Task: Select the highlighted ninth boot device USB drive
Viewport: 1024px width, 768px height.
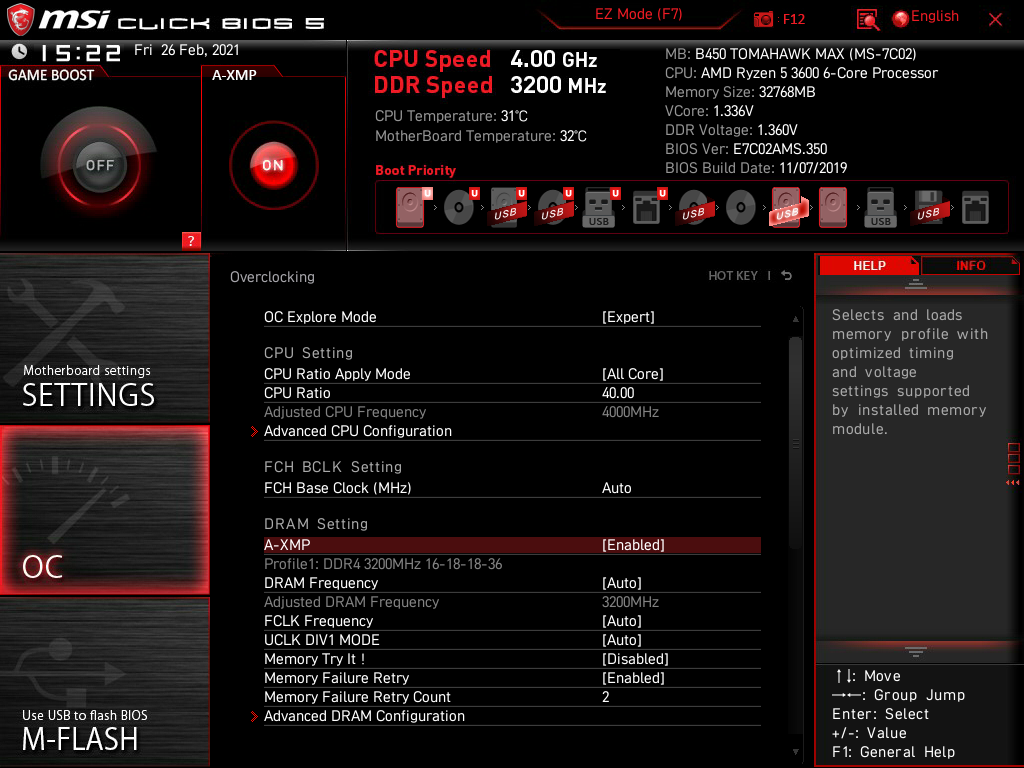Action: point(787,208)
